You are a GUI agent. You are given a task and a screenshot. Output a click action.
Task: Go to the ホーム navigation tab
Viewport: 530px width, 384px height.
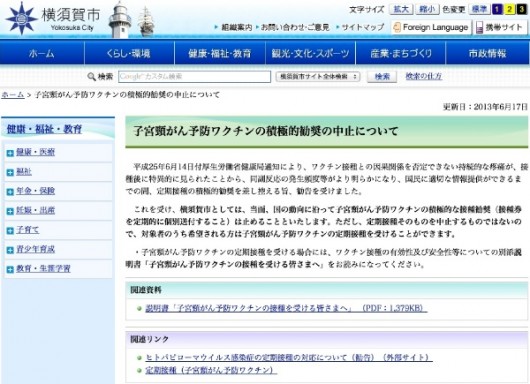pyautogui.click(x=42, y=53)
